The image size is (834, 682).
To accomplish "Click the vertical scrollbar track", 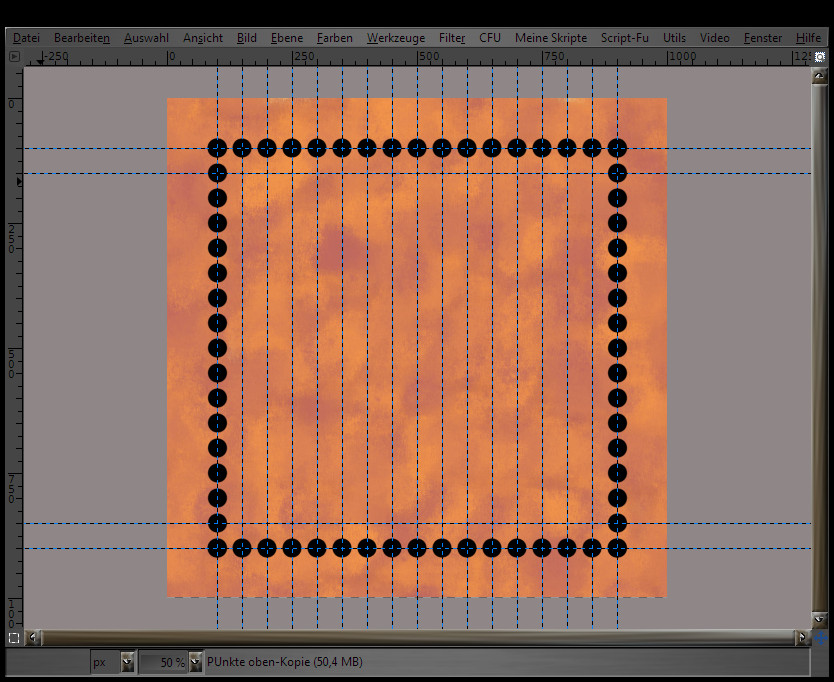I will coord(820,350).
